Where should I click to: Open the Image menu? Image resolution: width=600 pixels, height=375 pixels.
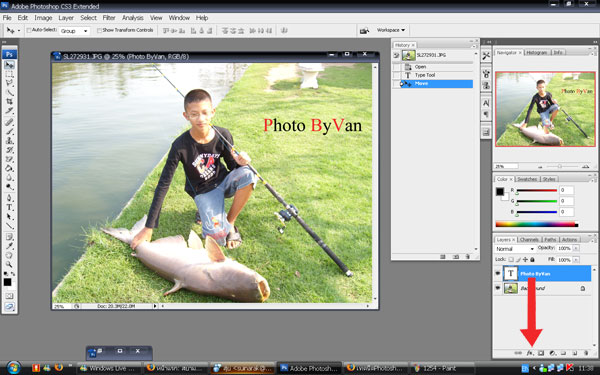click(x=43, y=18)
